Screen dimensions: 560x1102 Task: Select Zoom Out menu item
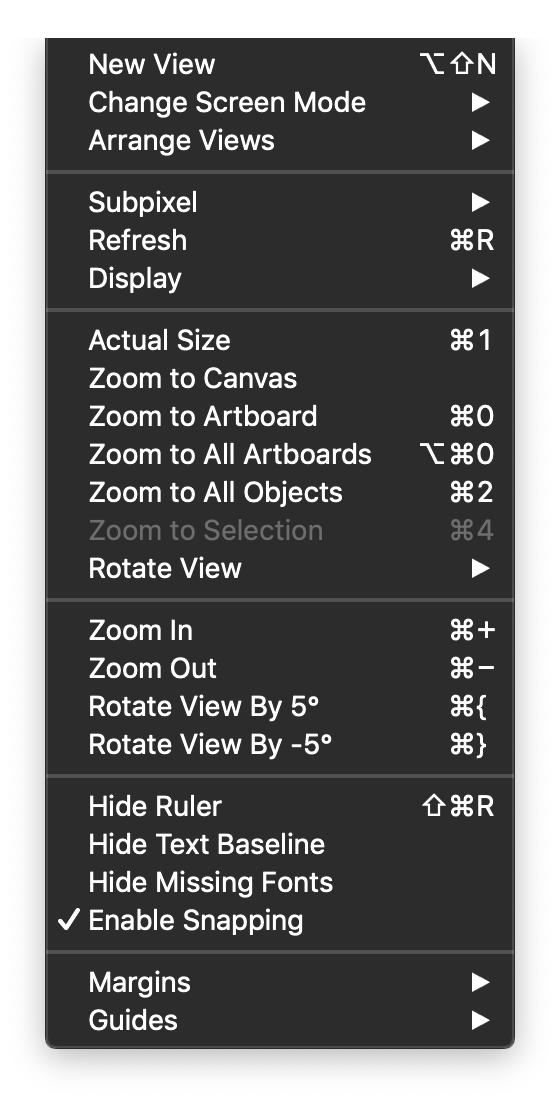[x=280, y=668]
